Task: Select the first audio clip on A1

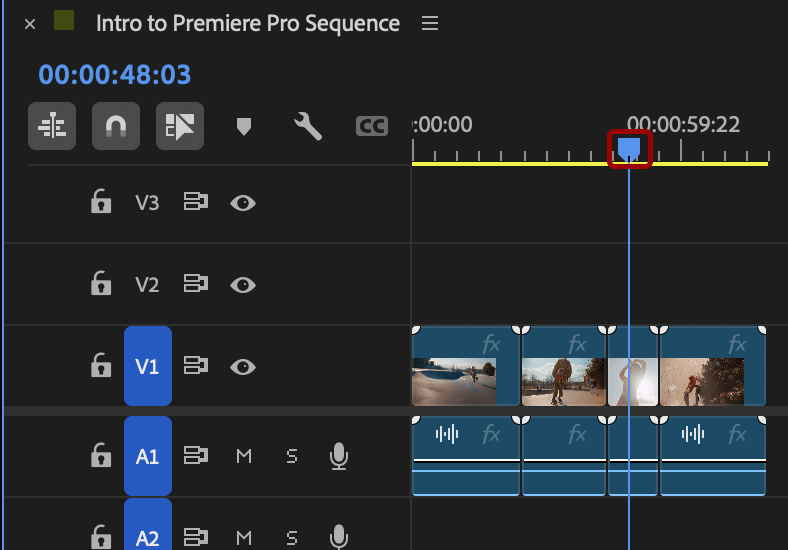Action: (465, 456)
